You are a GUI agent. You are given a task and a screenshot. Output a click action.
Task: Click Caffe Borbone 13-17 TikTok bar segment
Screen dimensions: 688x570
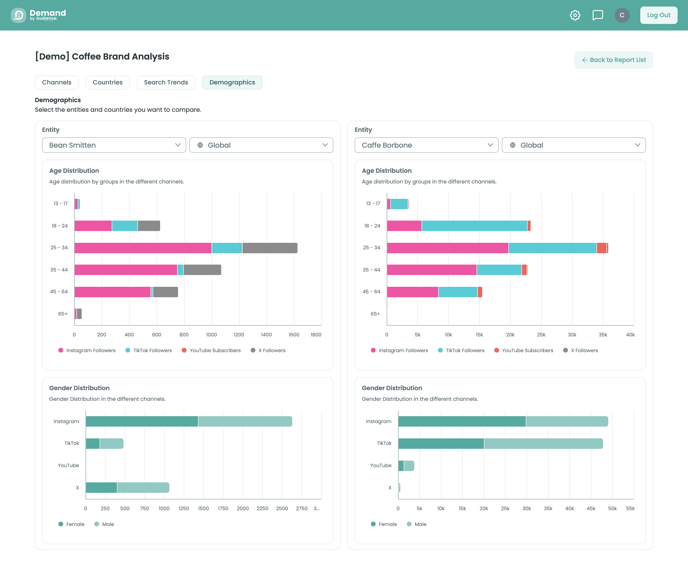point(399,204)
